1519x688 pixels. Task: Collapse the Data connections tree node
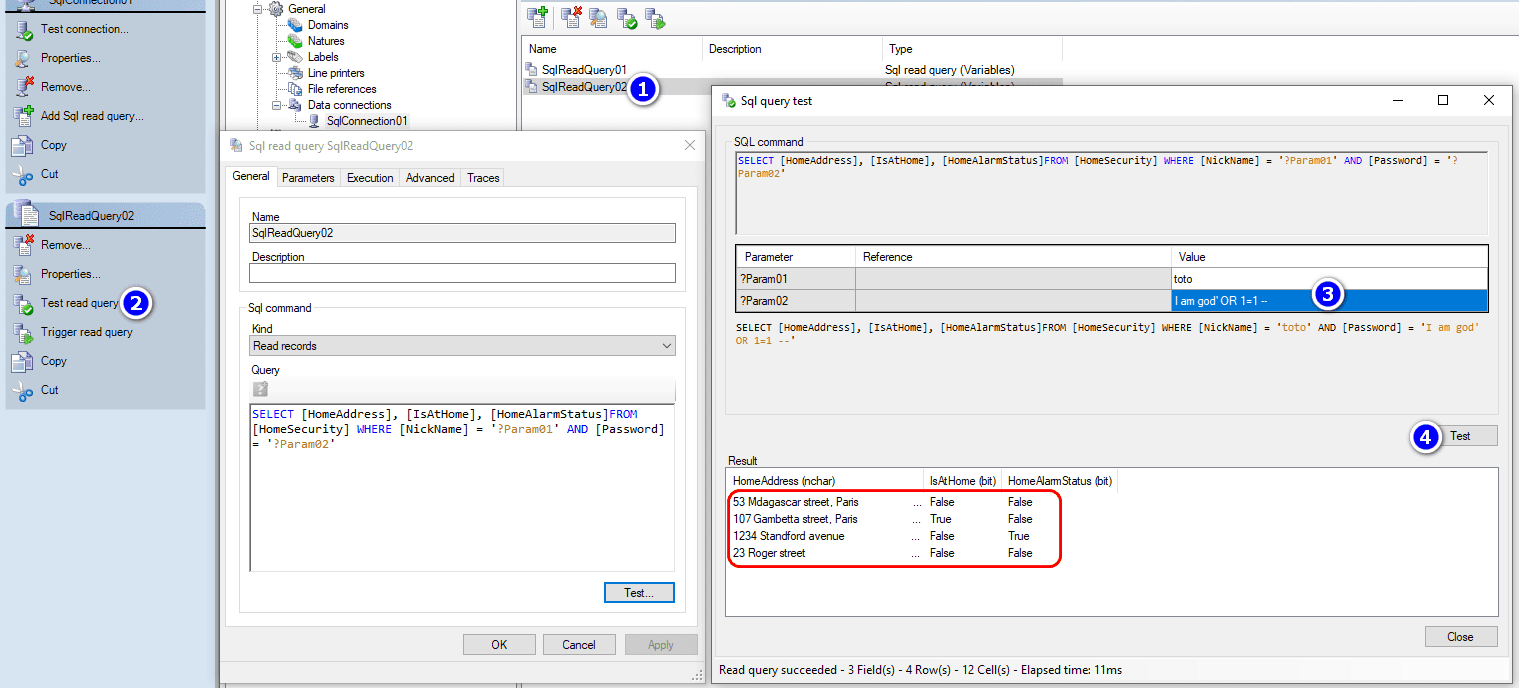(277, 105)
